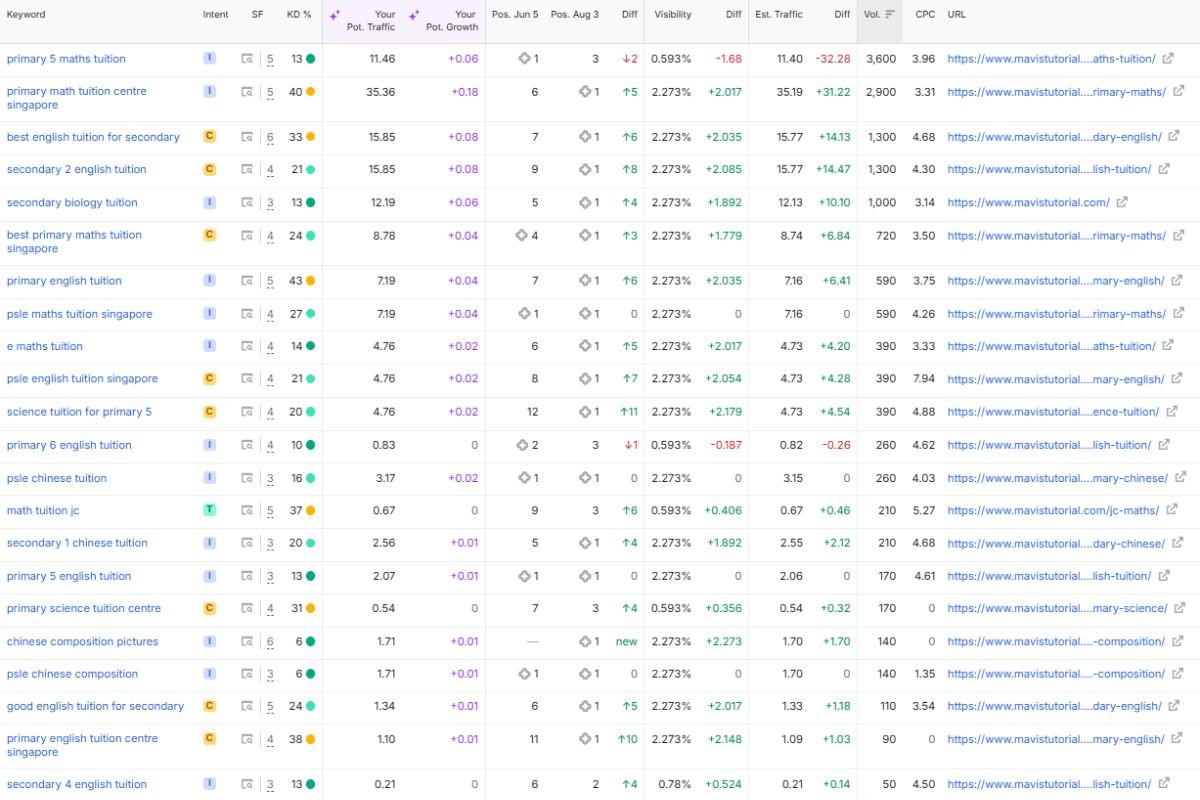The width and height of the screenshot is (1200, 800).
Task: Sort by the Visibility column header
Action: 673,15
